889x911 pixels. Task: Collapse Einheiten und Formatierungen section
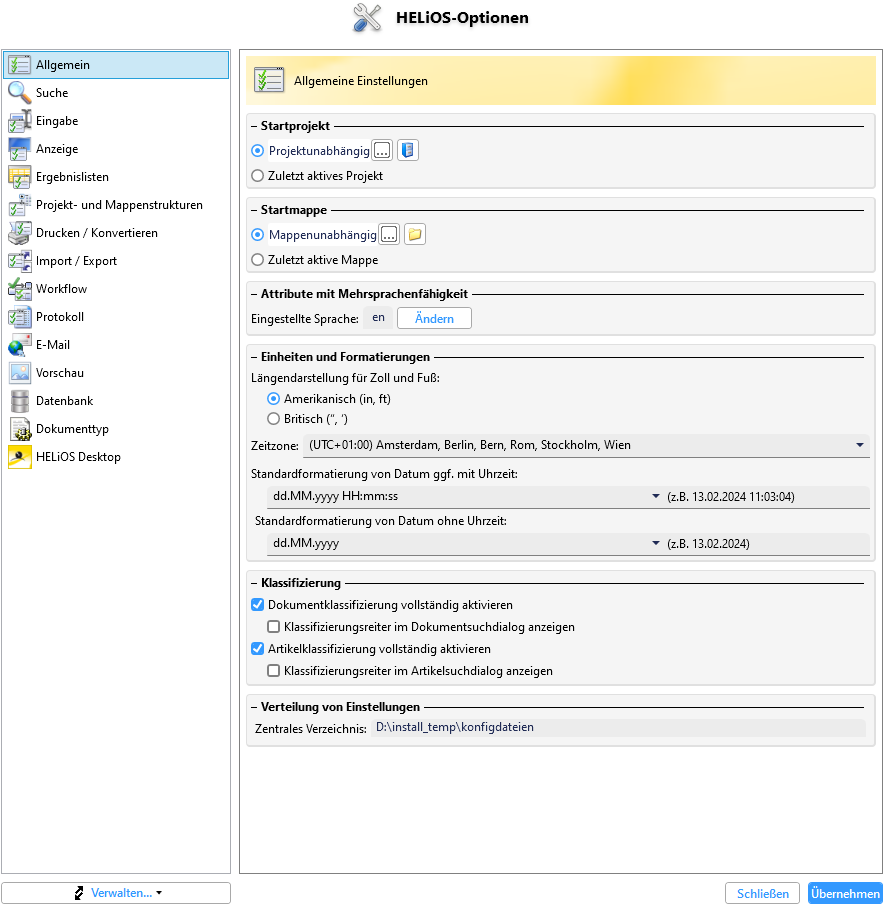[x=254, y=357]
